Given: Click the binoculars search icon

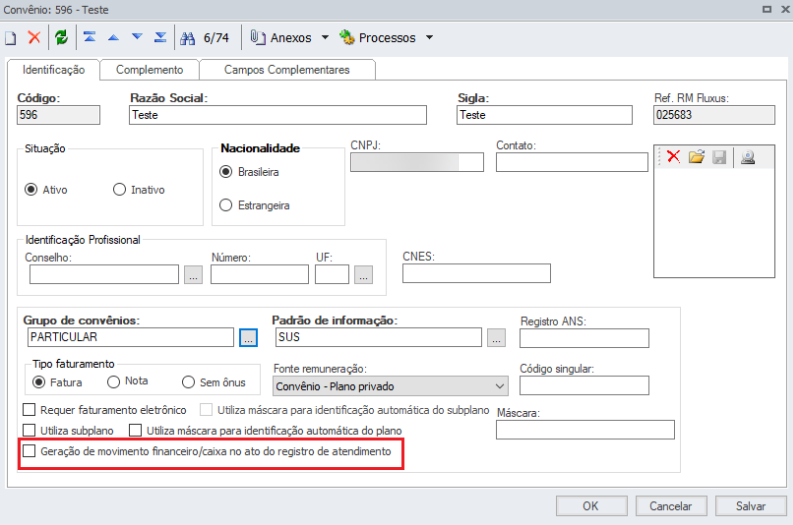Looking at the screenshot, I should tap(187, 38).
